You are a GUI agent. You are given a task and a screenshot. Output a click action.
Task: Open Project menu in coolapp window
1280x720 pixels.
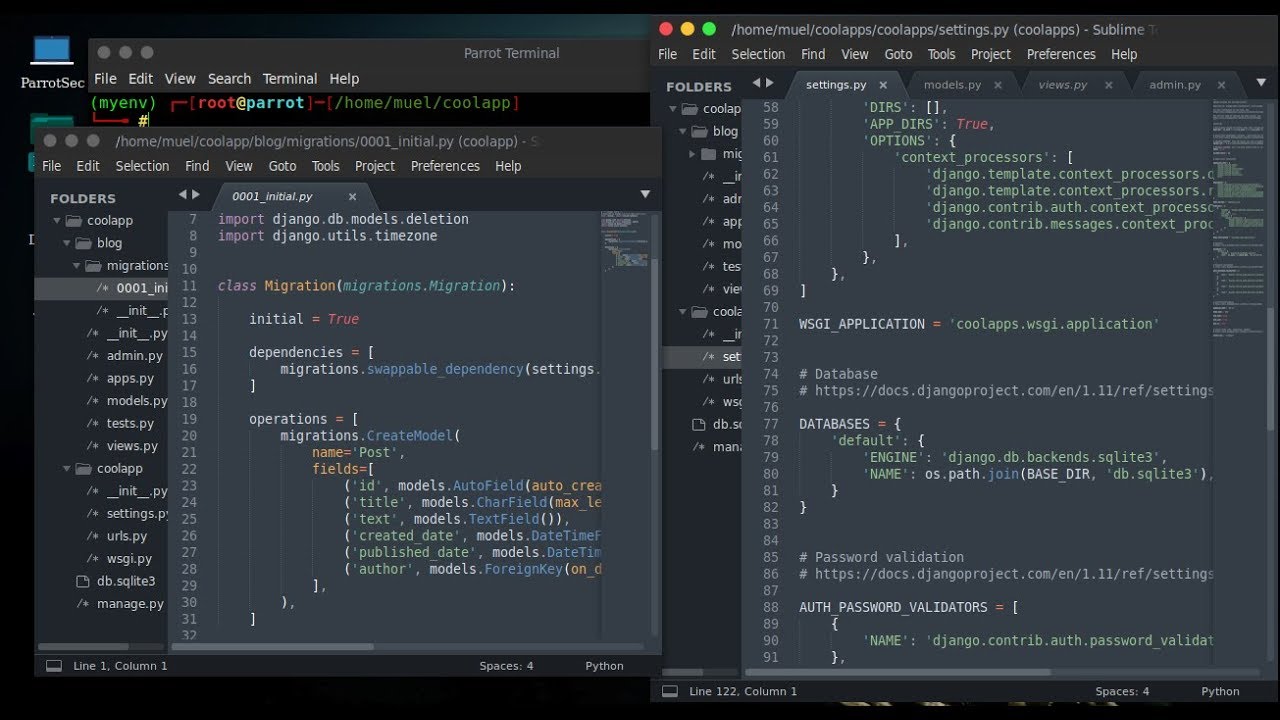point(375,166)
